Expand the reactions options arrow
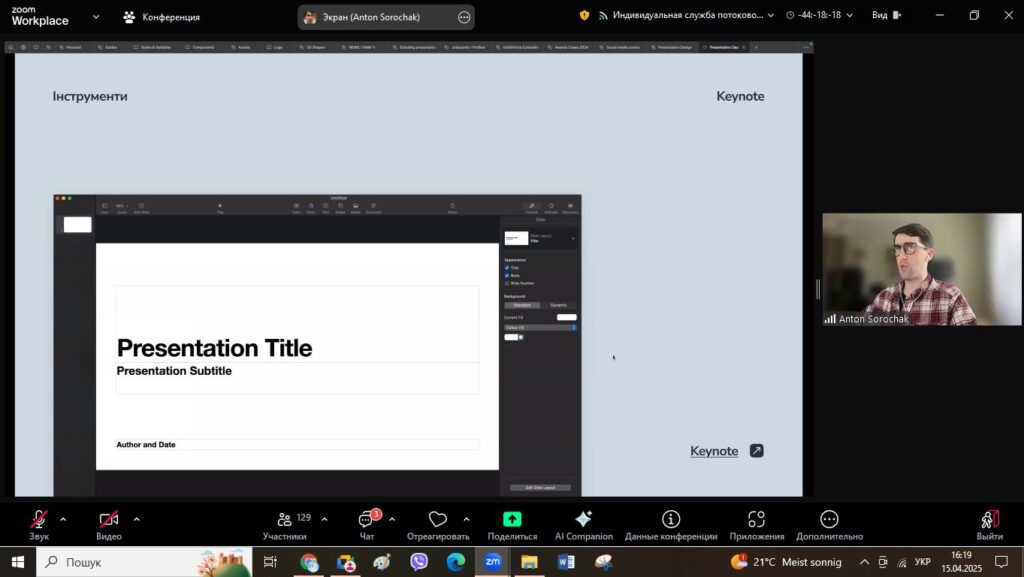 coord(466,519)
